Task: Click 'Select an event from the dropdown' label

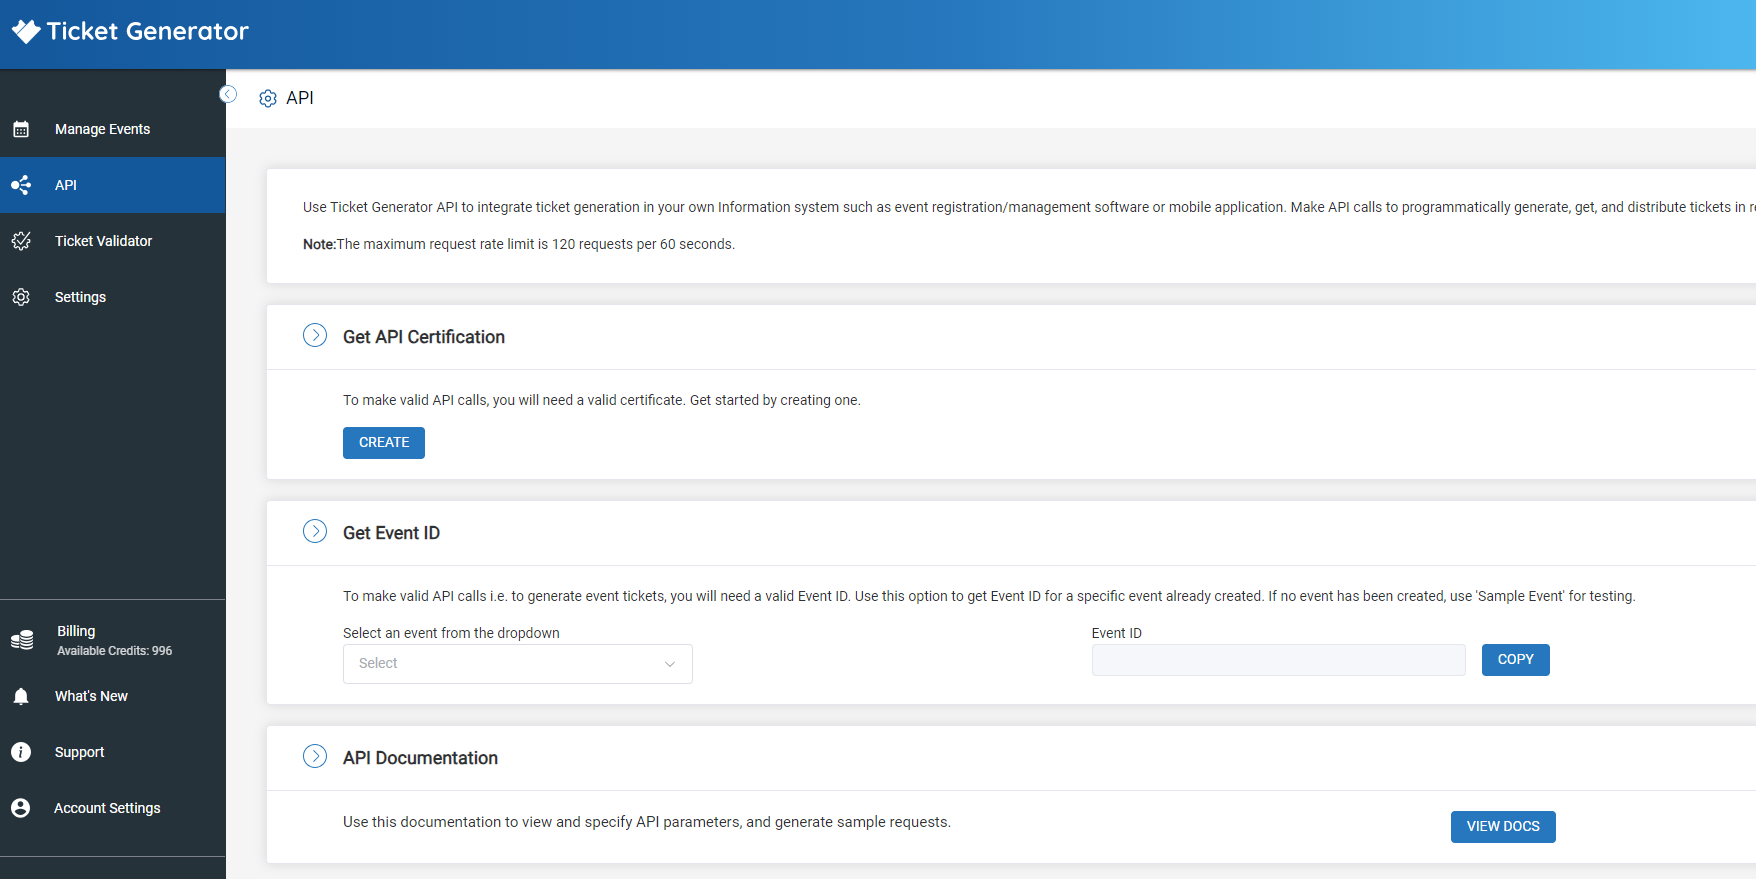Action: [x=451, y=633]
